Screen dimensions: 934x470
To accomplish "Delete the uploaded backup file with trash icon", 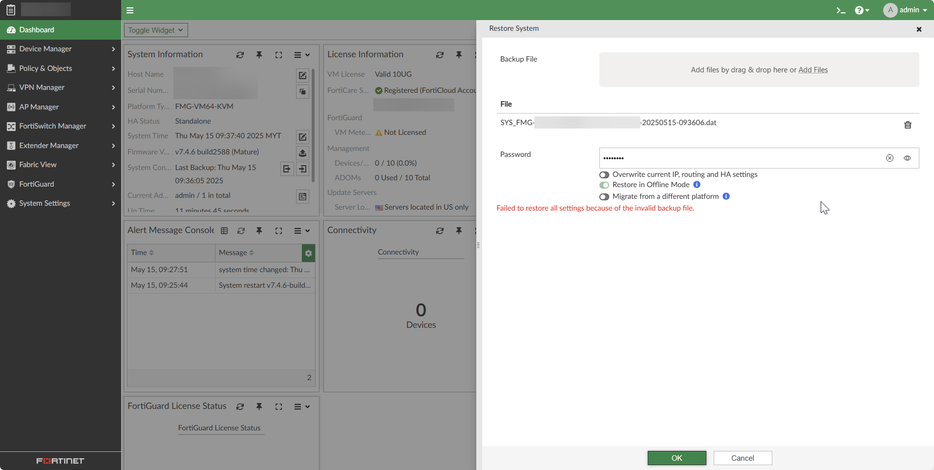I will [x=907, y=125].
